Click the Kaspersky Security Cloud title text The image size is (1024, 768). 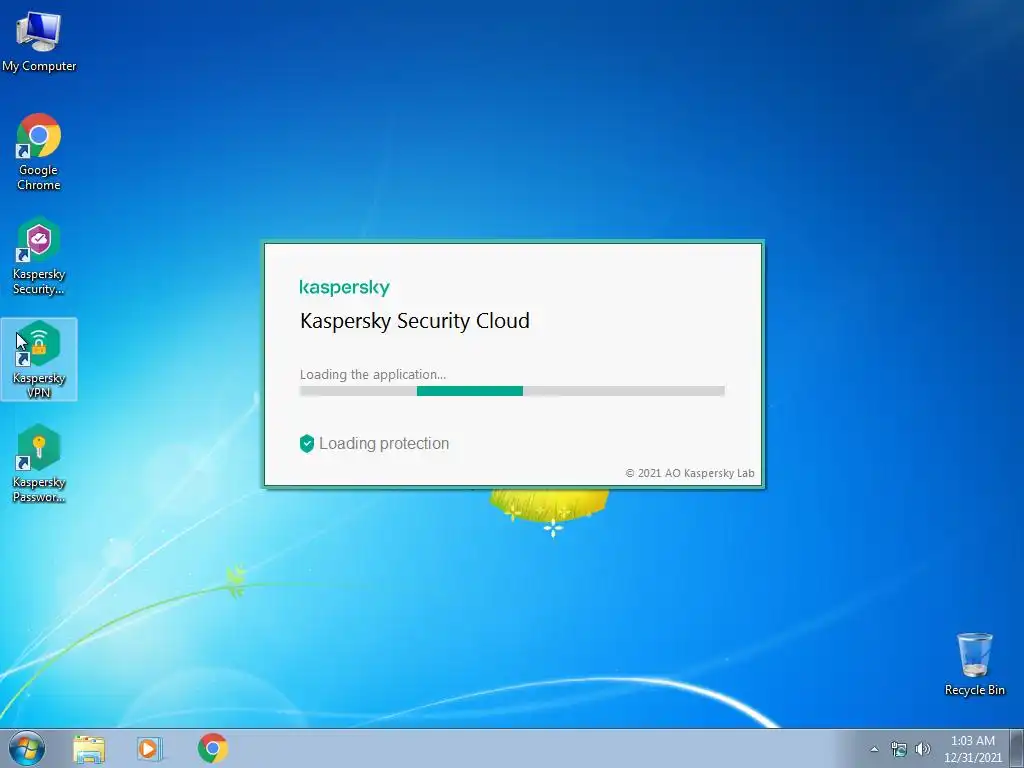415,321
